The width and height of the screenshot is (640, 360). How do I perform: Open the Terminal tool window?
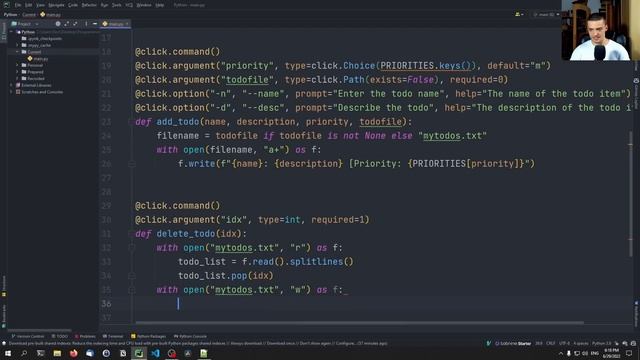tap(113, 336)
